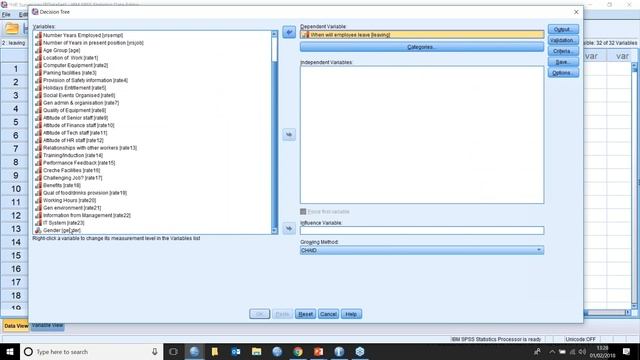The height and width of the screenshot is (360, 640).
Task: Click the Independent Variables list box
Action: click(422, 135)
